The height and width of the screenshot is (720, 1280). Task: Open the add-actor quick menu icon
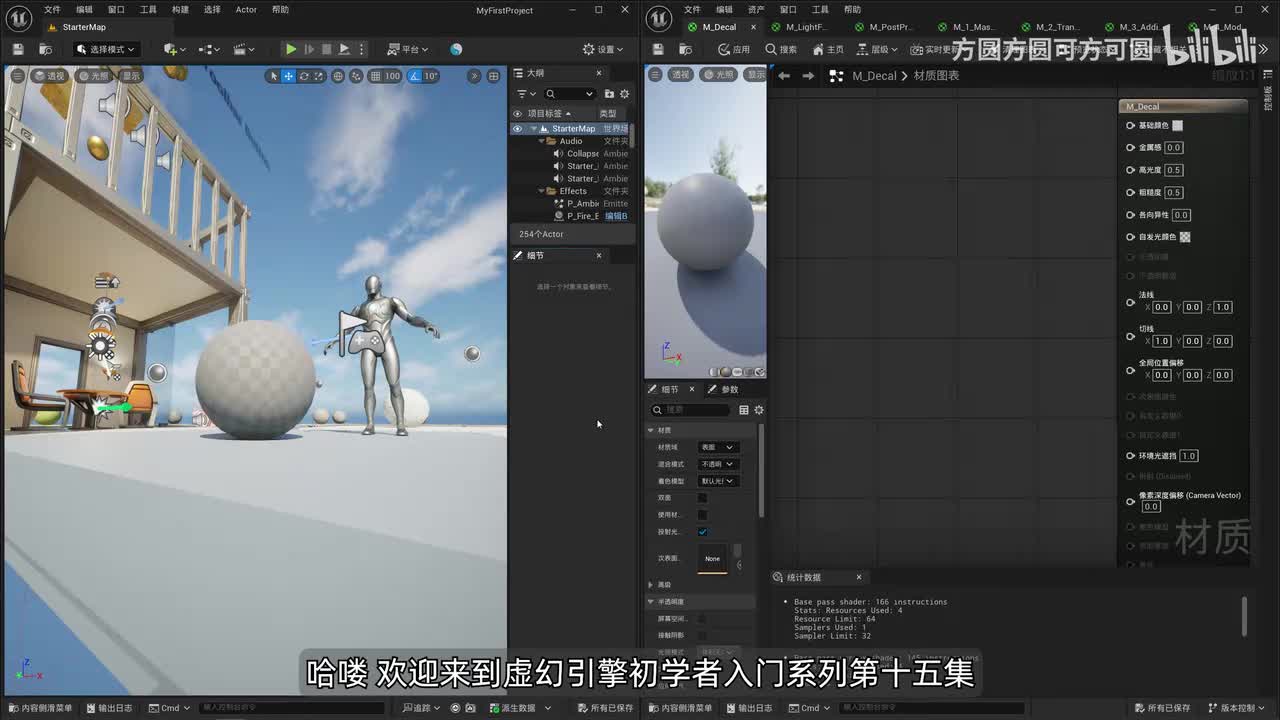coord(173,49)
